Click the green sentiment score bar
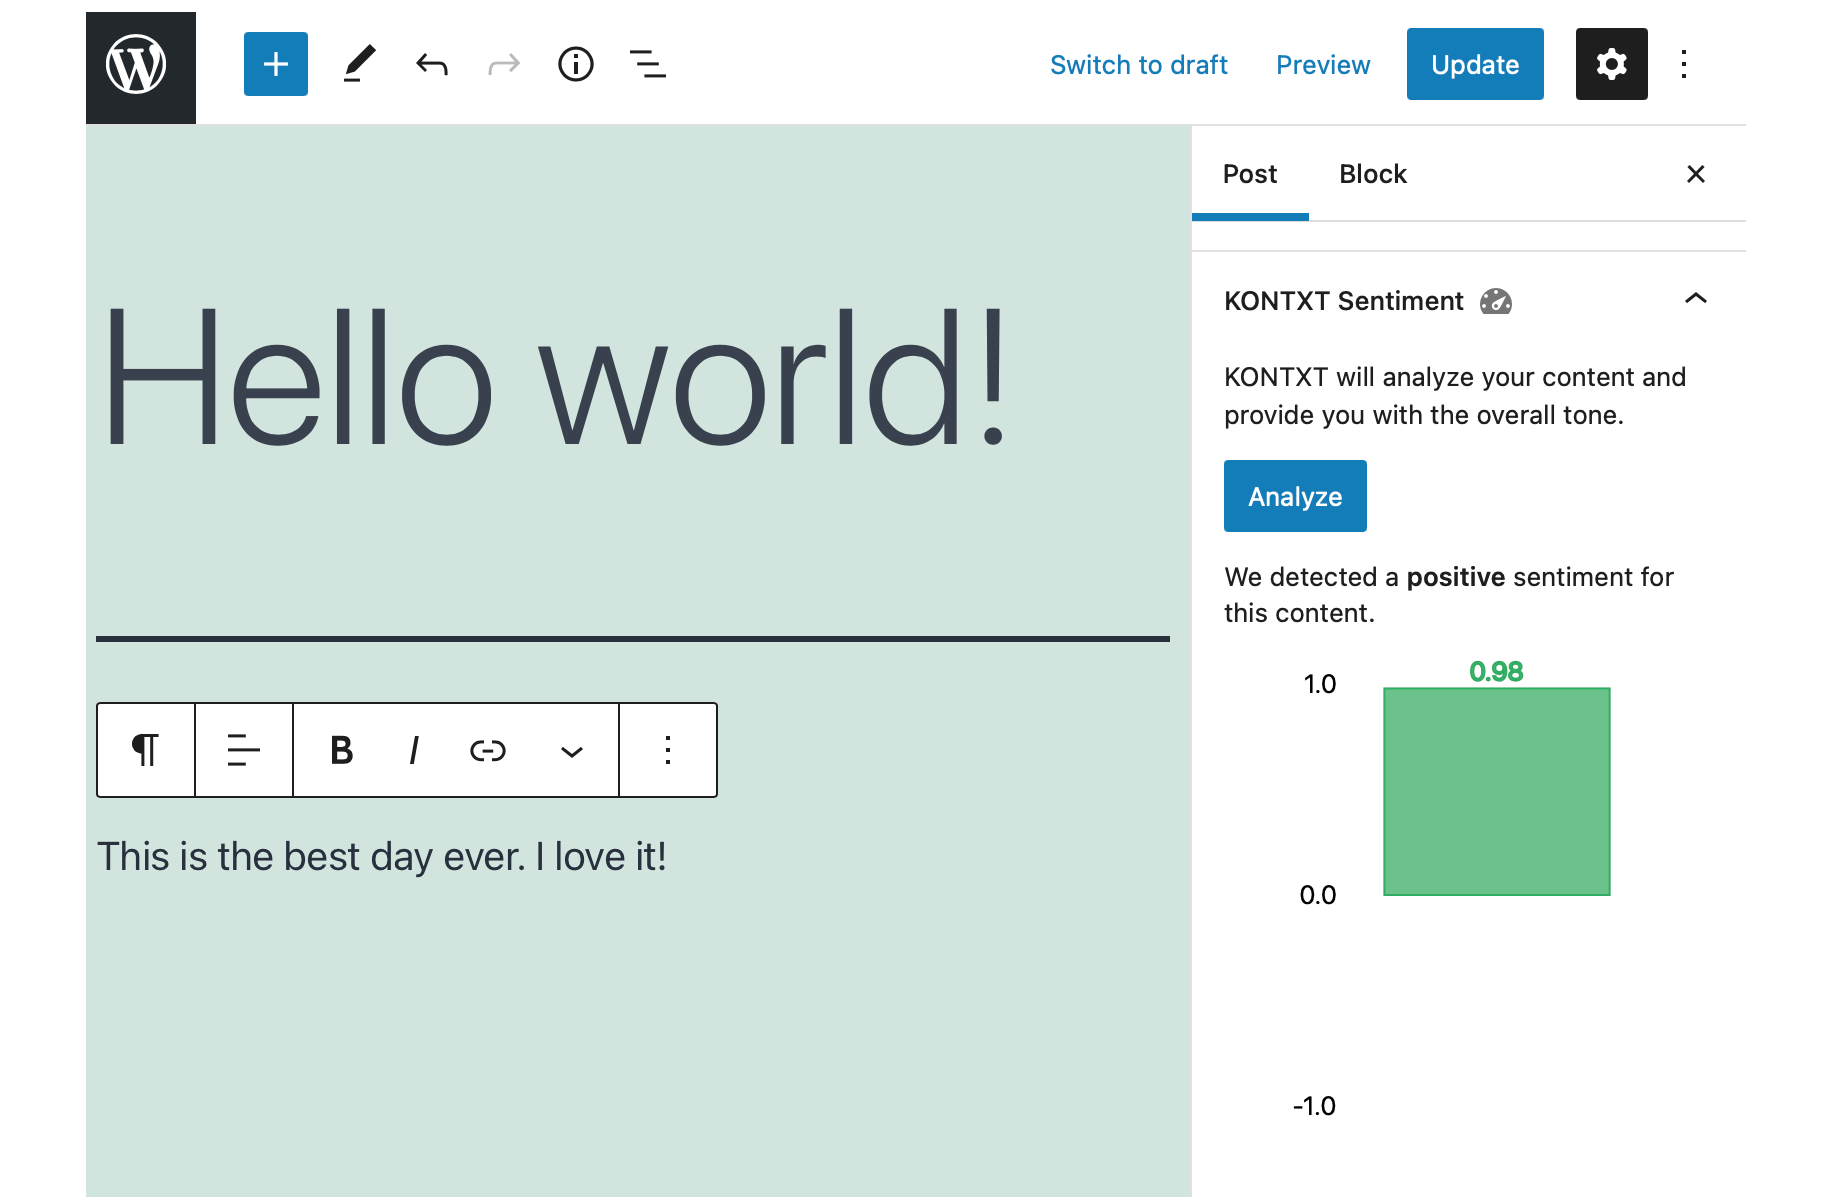Viewport: 1843px width, 1197px height. click(x=1497, y=791)
